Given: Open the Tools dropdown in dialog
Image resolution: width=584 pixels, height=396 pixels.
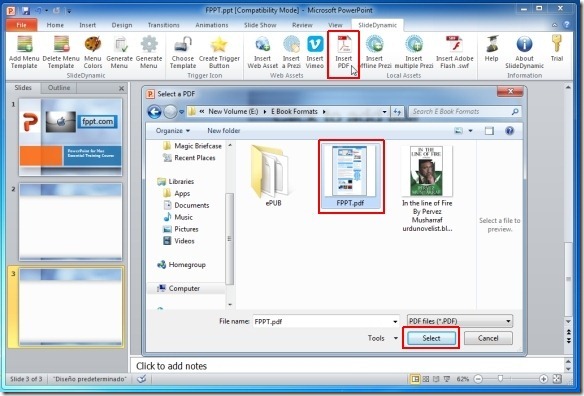Looking at the screenshot, I should pyautogui.click(x=383, y=338).
